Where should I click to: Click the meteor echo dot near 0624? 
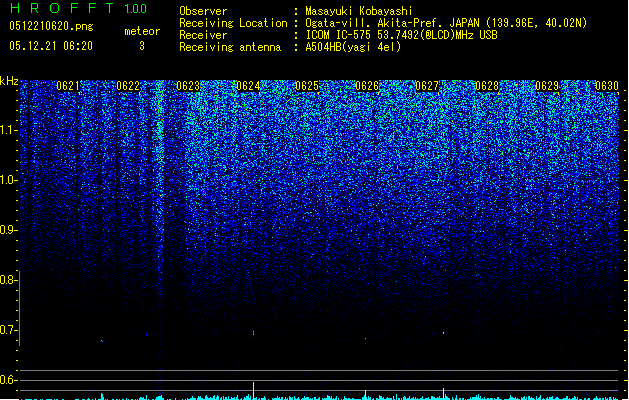tap(253, 333)
